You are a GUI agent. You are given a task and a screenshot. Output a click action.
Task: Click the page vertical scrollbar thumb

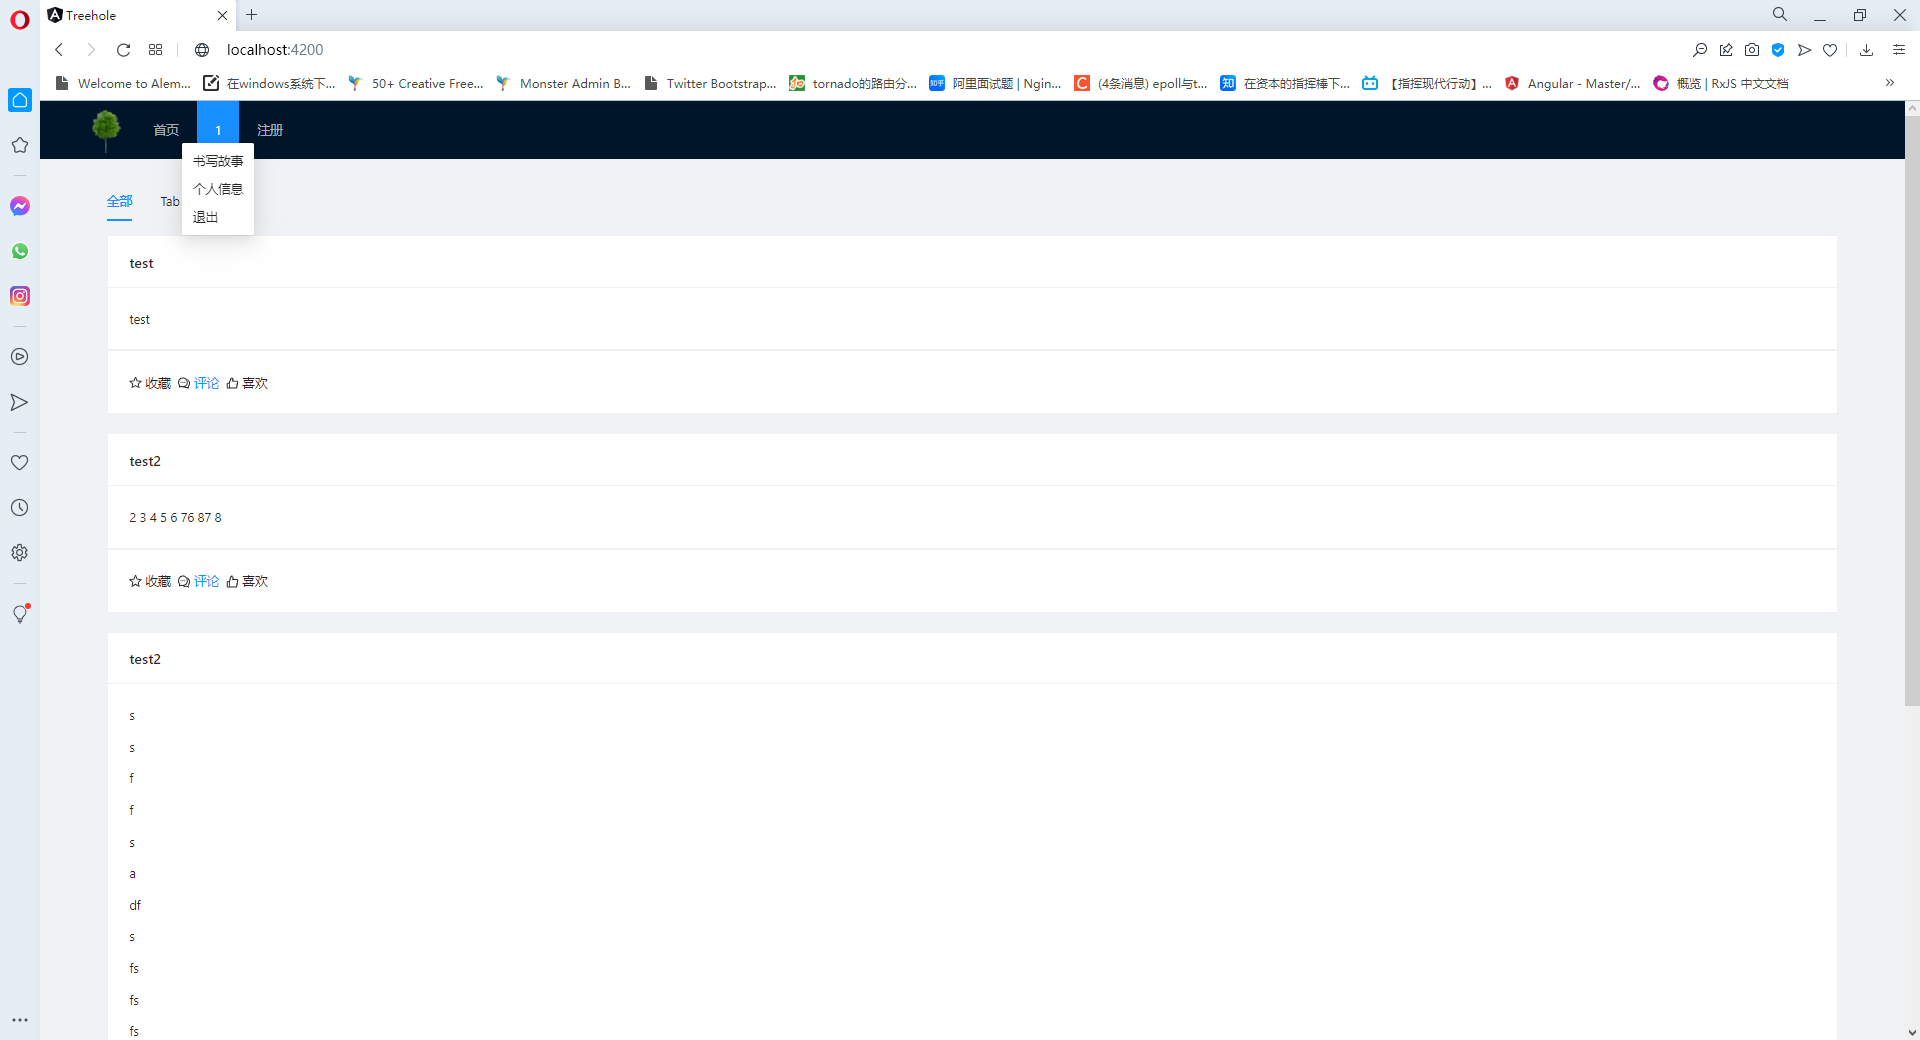[x=1912, y=410]
